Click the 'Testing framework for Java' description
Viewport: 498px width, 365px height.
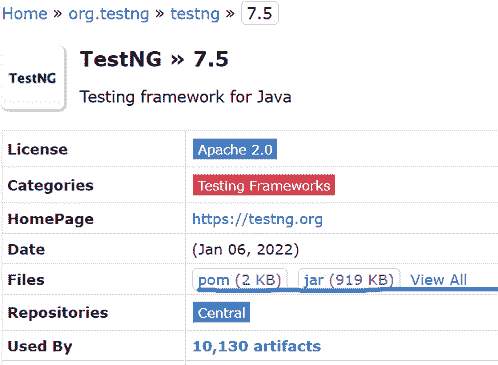coord(185,97)
